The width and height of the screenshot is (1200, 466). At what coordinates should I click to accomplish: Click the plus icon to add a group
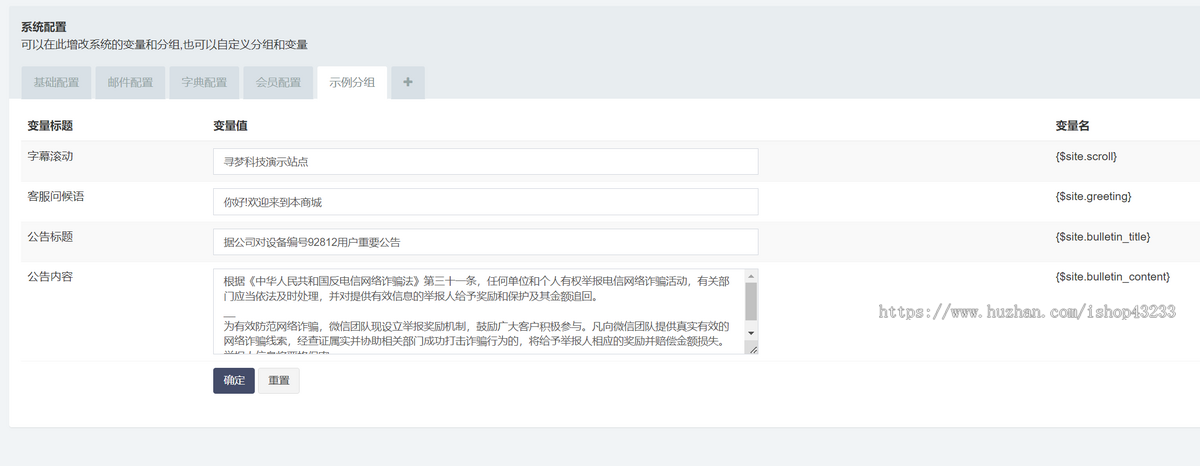pos(407,83)
